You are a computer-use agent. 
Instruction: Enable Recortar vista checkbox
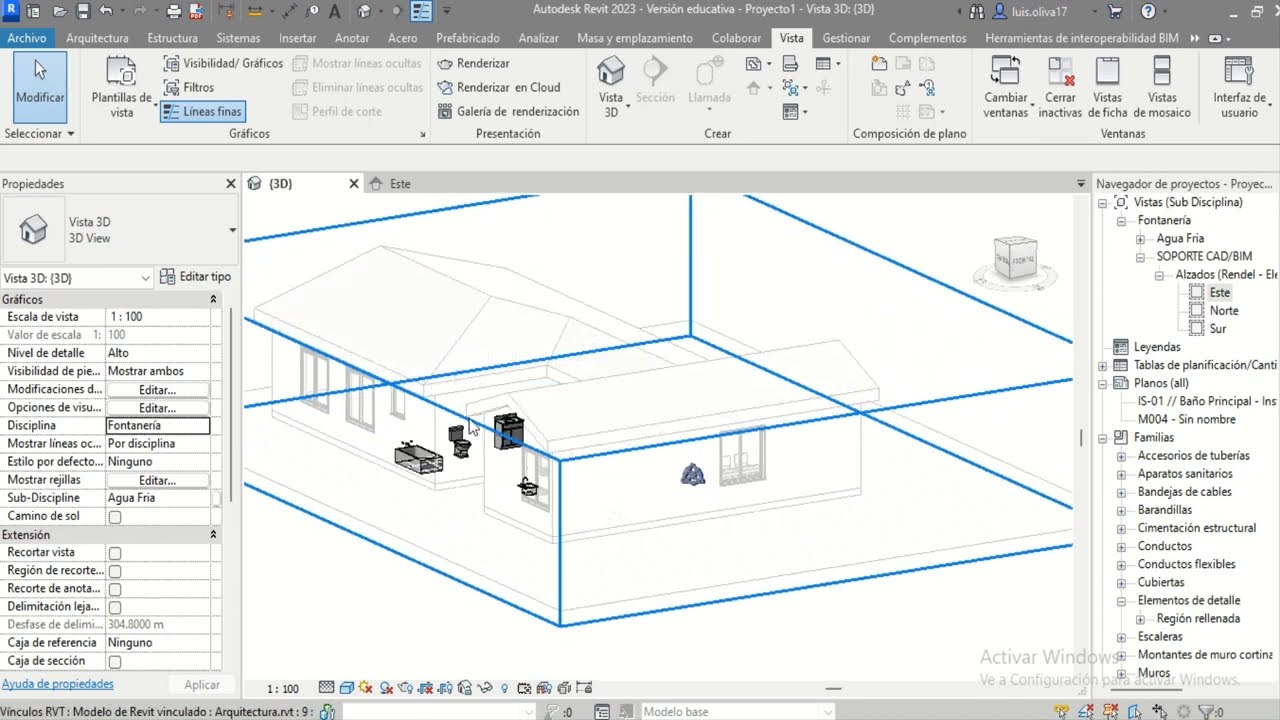[115, 553]
